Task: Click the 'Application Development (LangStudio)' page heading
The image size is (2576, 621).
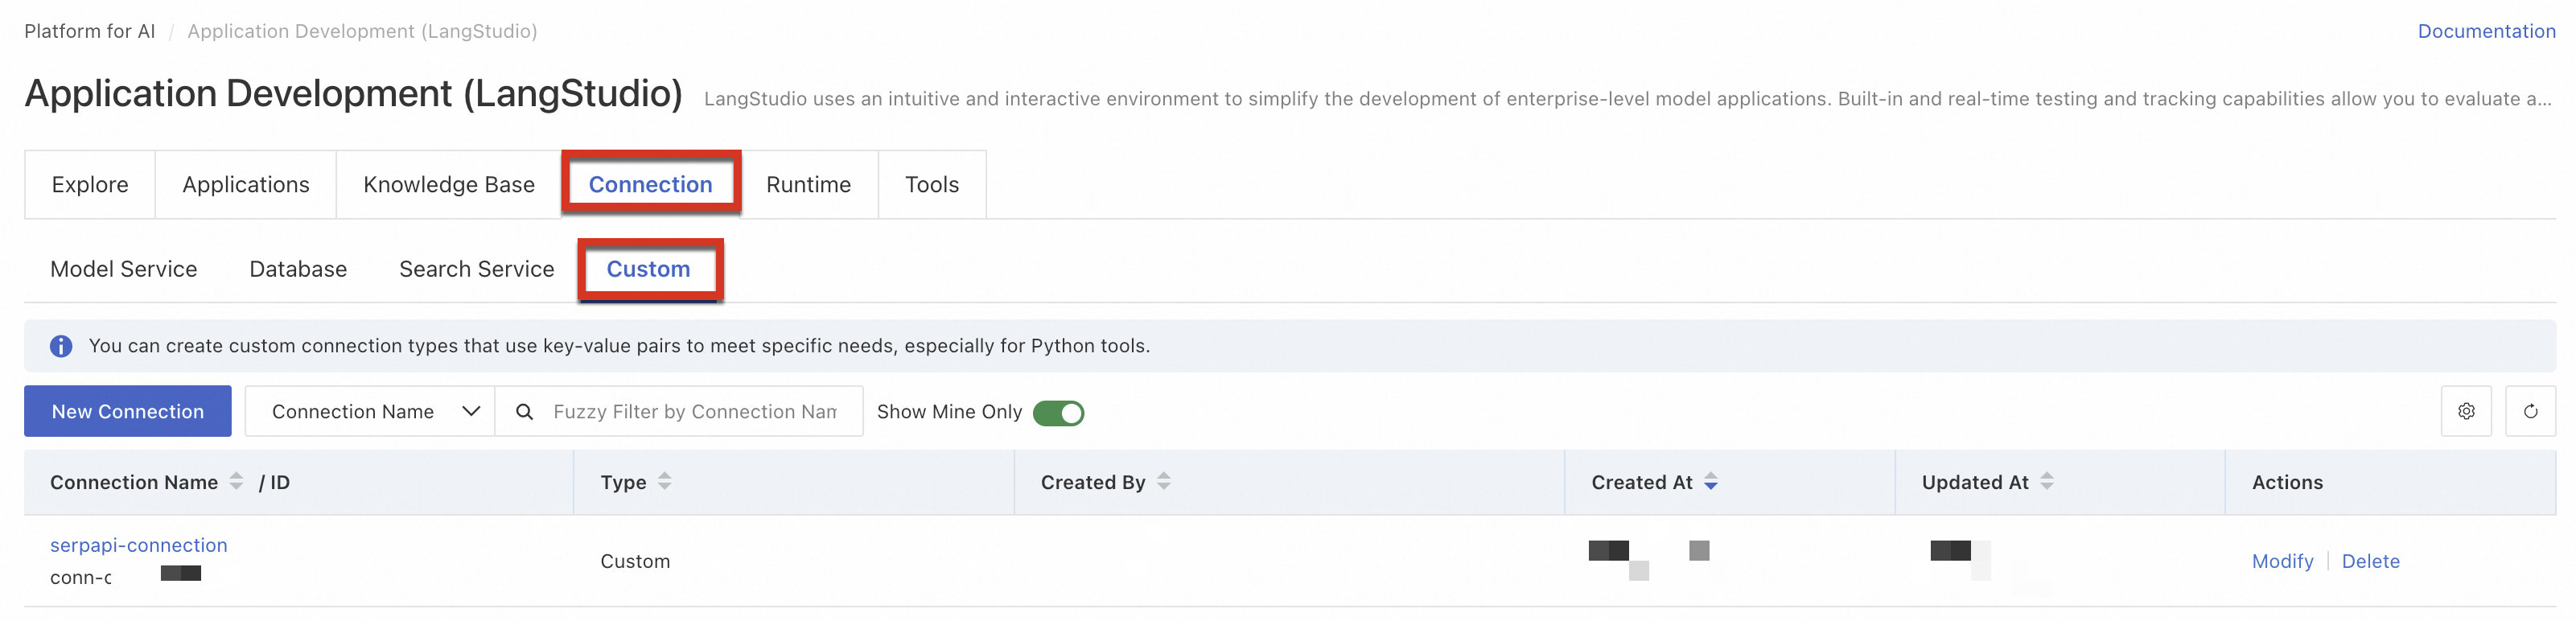Action: 354,93
